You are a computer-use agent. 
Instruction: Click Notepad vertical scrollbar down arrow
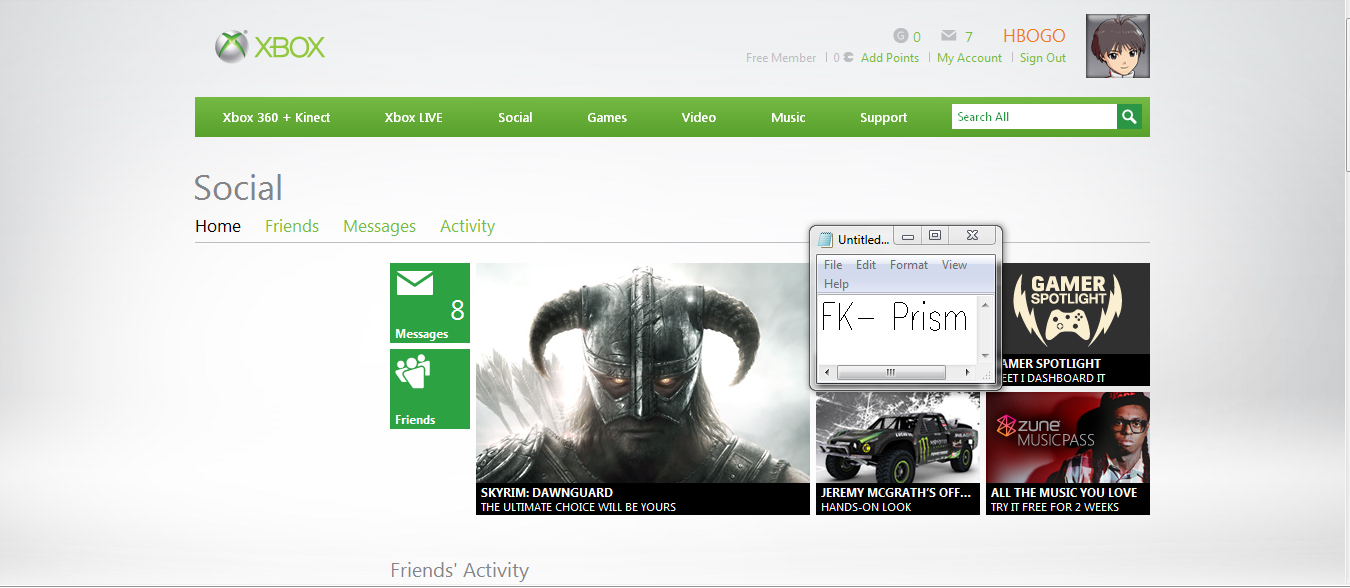tap(985, 356)
